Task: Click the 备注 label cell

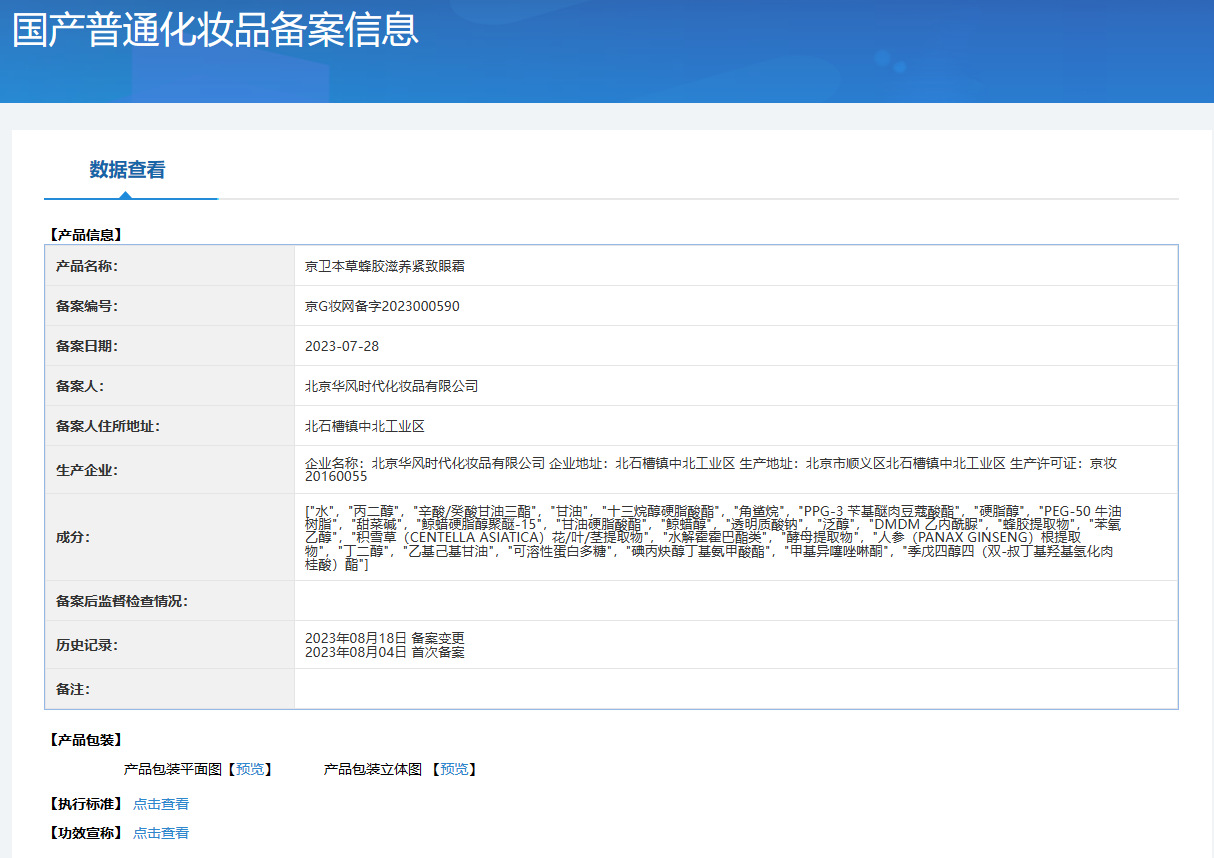Action: (74, 689)
